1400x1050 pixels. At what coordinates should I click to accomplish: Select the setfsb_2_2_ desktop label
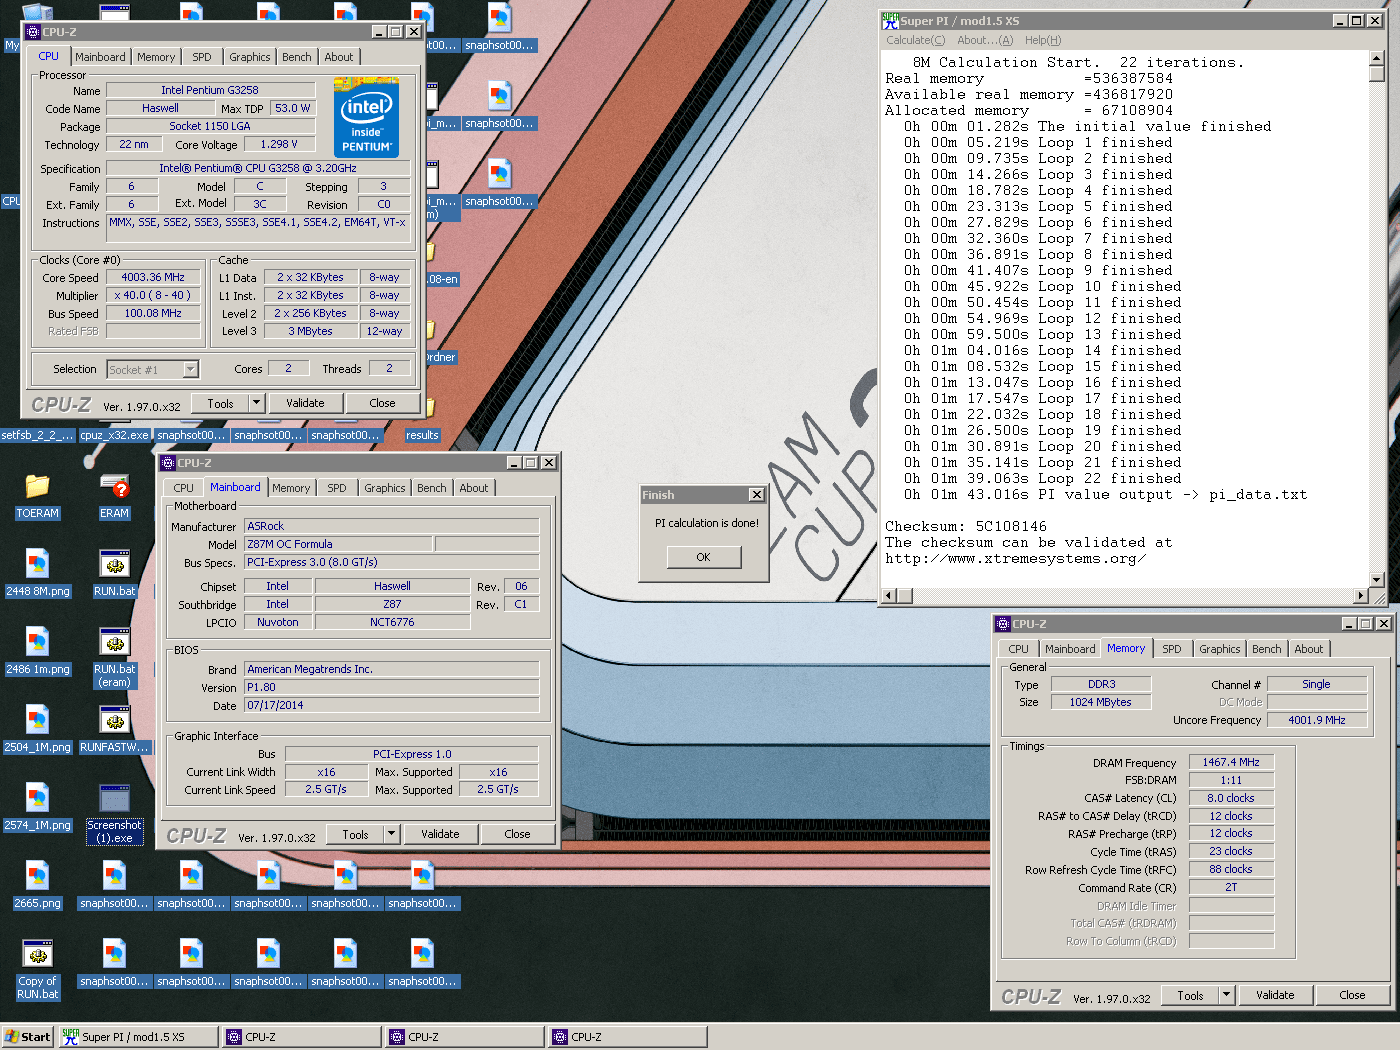click(37, 435)
